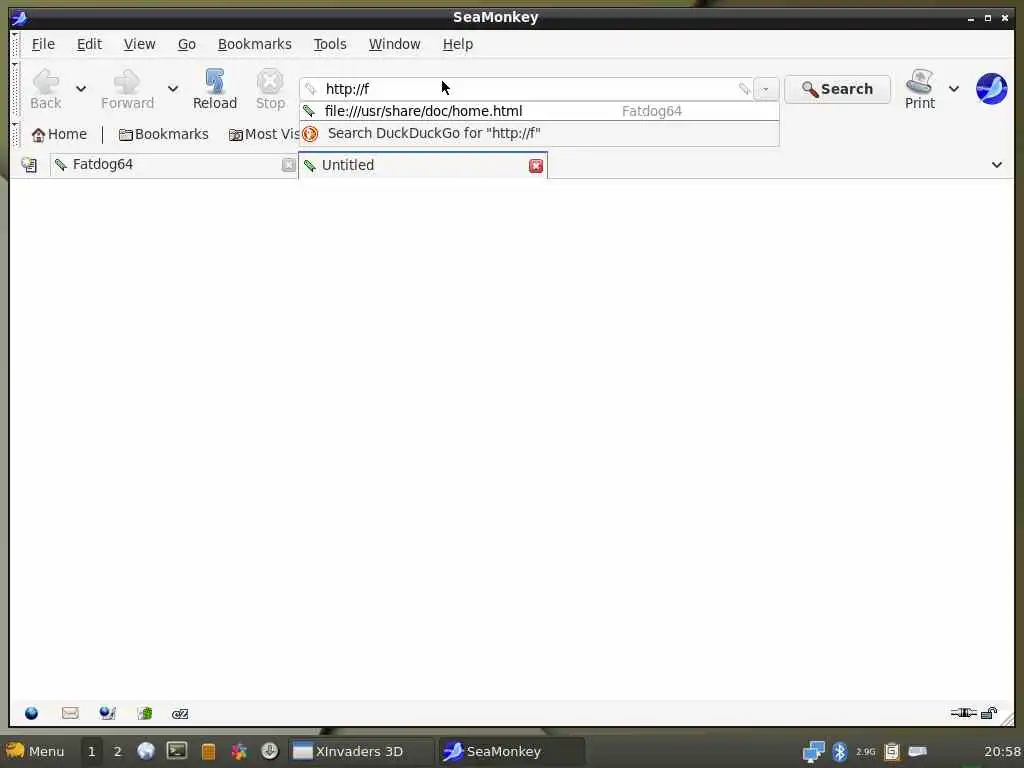The height and width of the screenshot is (768, 1024).
Task: Open the Help menu
Action: click(x=458, y=44)
